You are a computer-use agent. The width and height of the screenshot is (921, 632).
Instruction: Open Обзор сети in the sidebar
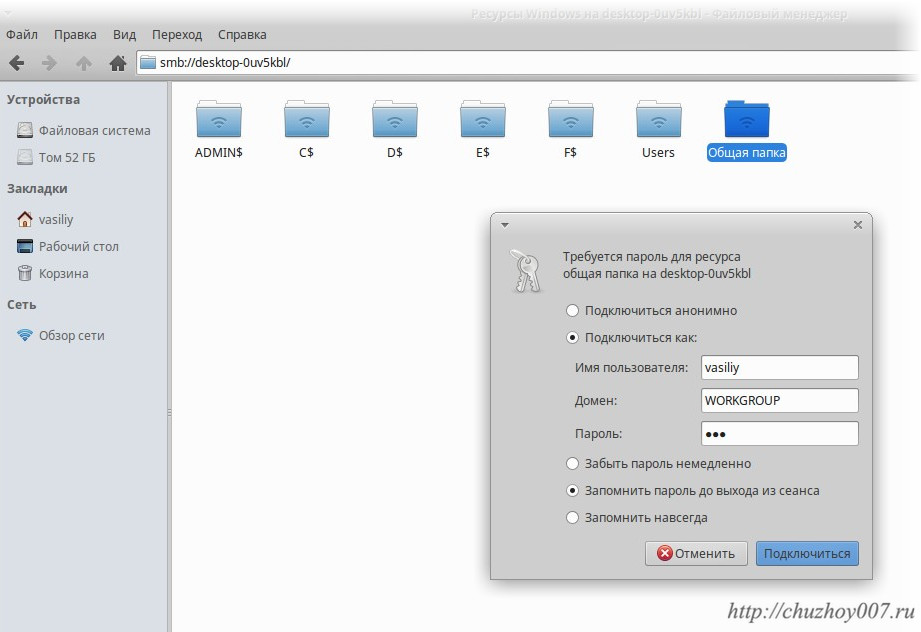(71, 335)
